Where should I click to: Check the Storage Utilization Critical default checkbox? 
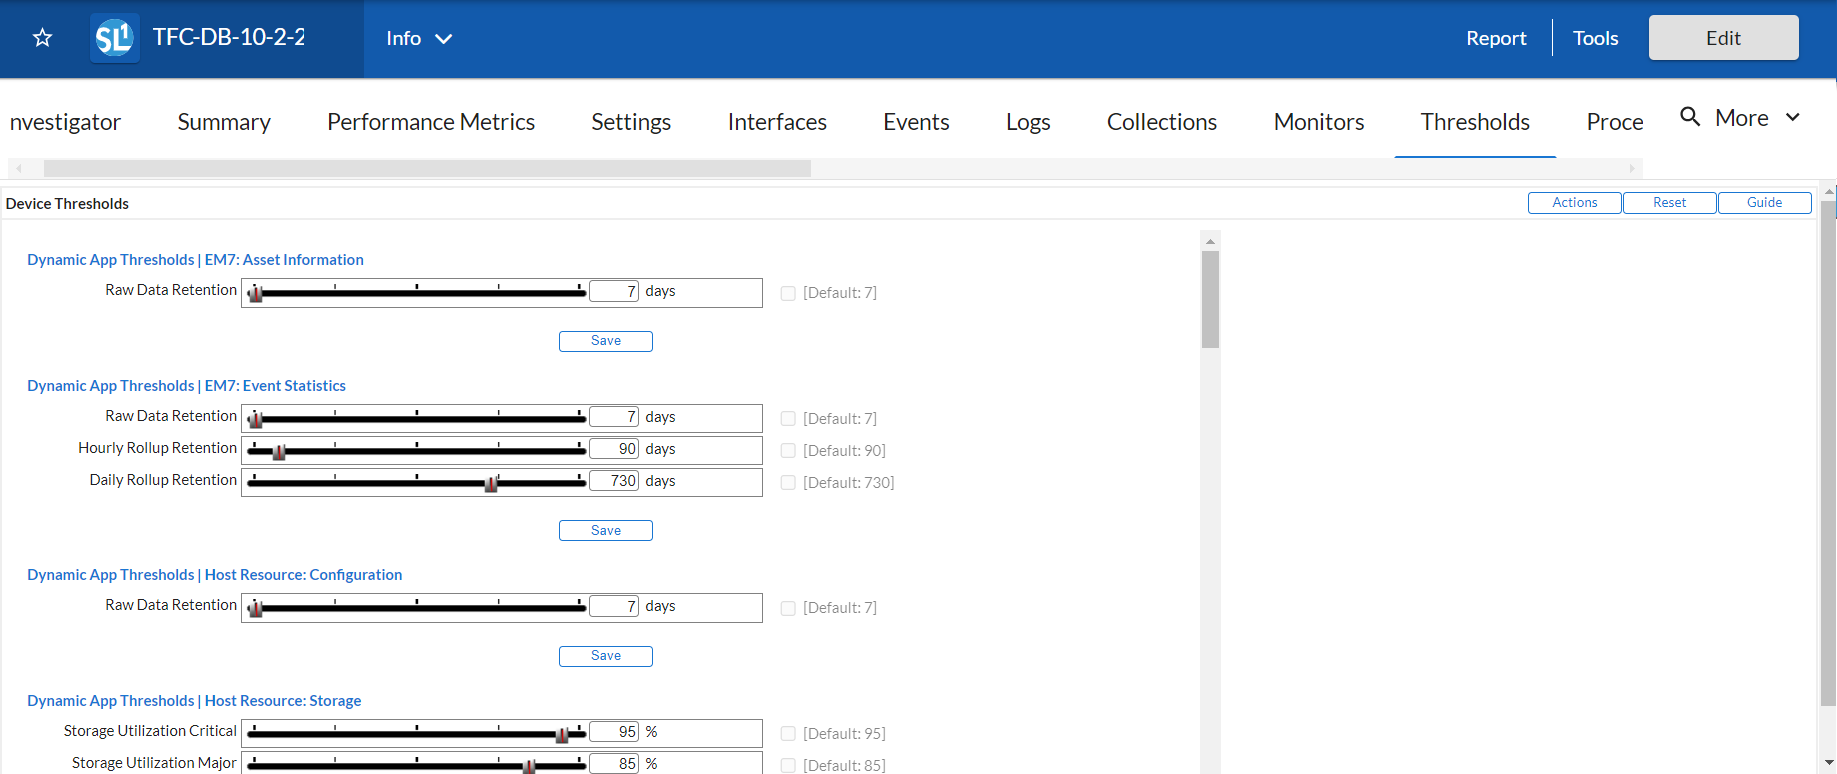point(788,734)
